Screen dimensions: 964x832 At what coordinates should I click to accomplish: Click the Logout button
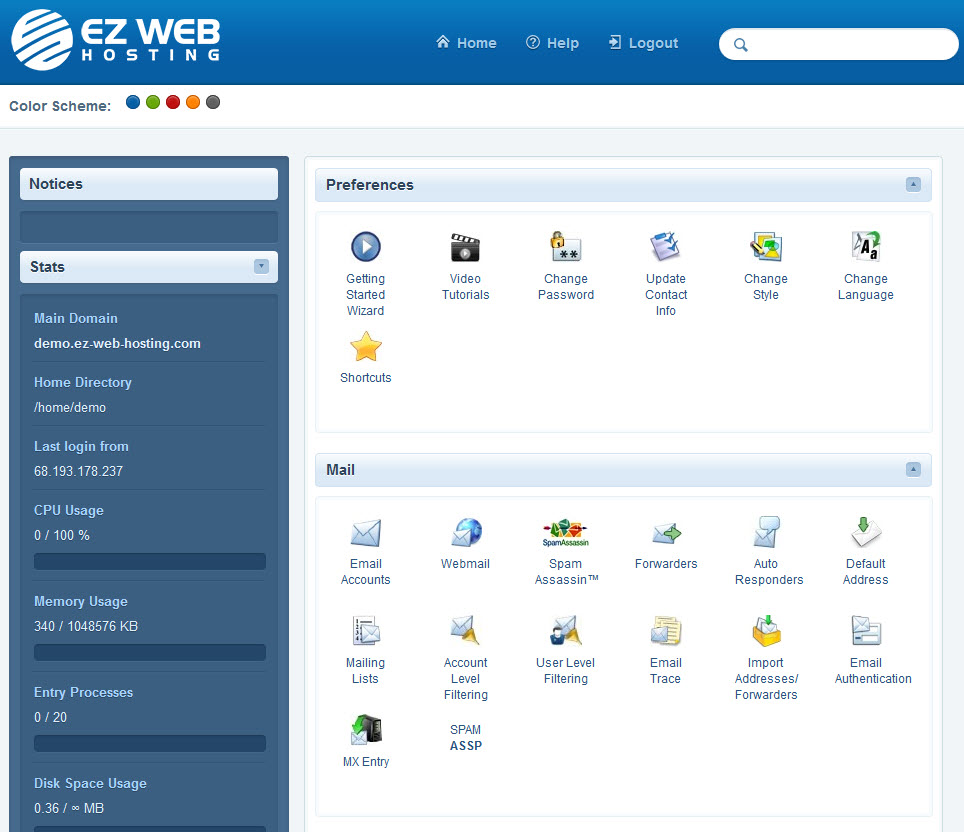(642, 43)
